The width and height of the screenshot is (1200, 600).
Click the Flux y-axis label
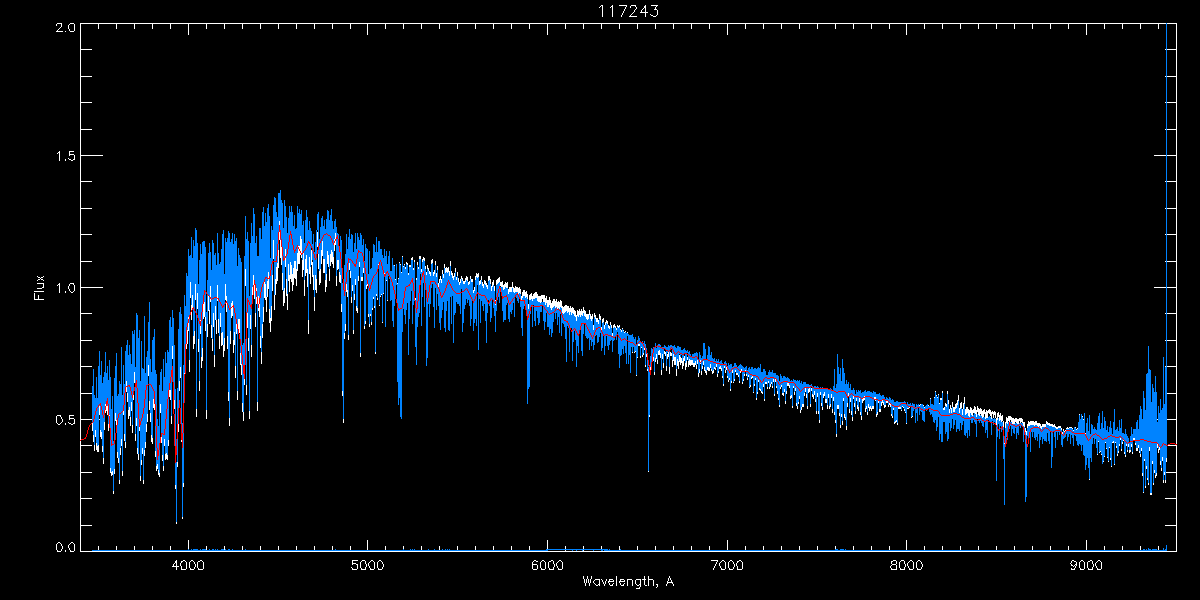40,288
